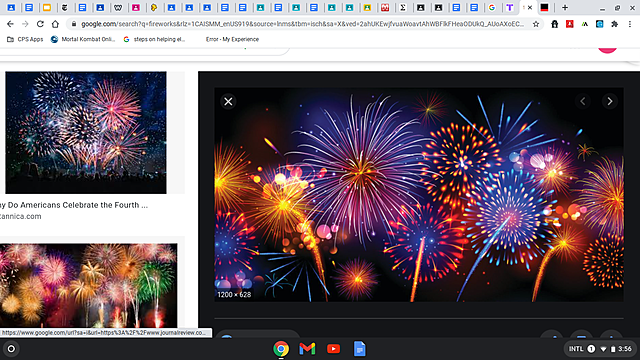This screenshot has width=640, height=360.
Task: Check the battery status icon
Action: coord(613,349)
